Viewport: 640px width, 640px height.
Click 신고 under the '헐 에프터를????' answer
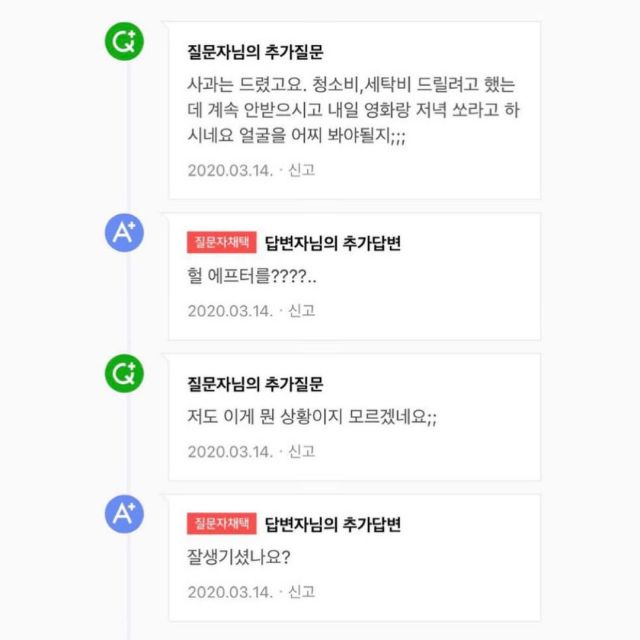301,310
